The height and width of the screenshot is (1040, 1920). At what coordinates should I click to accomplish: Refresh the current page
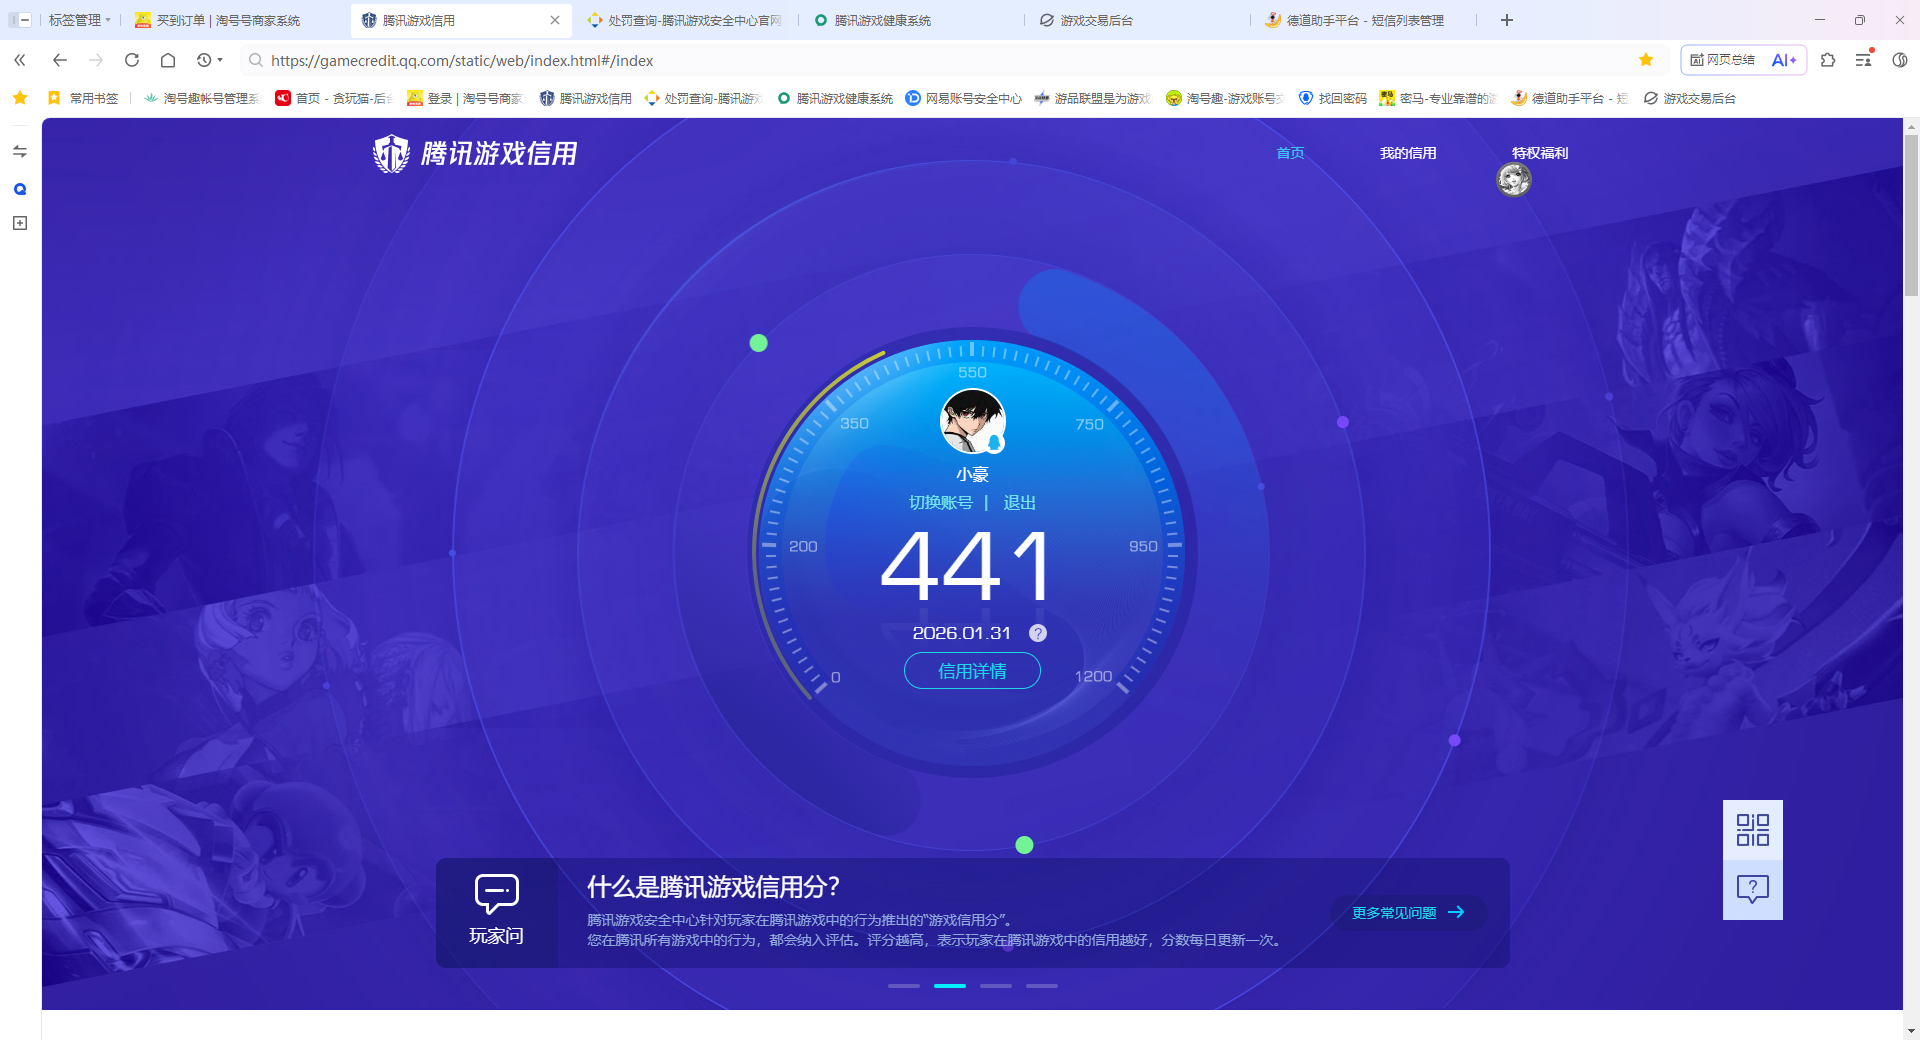click(132, 60)
